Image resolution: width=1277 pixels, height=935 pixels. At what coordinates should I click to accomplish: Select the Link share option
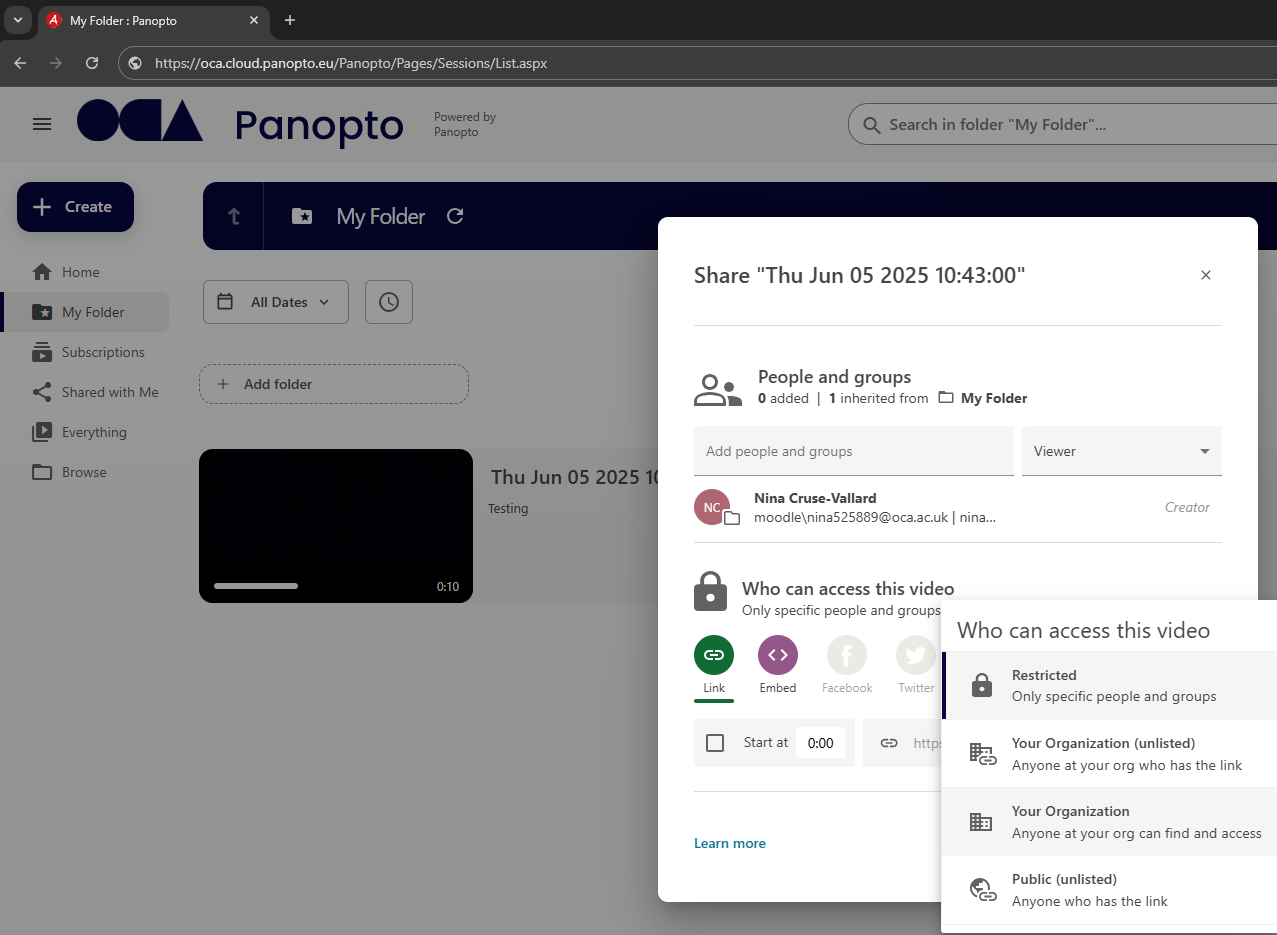tap(714, 665)
